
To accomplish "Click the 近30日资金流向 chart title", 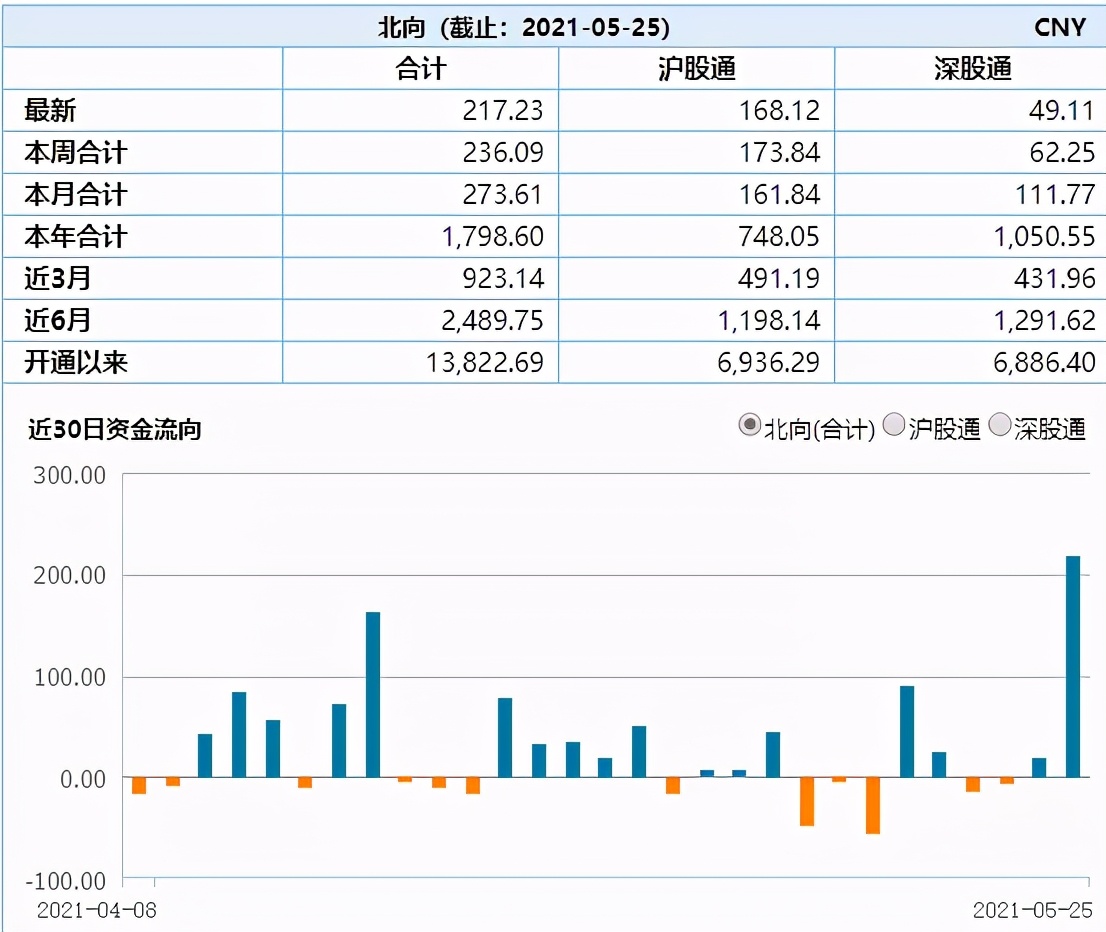I will 115,430.
